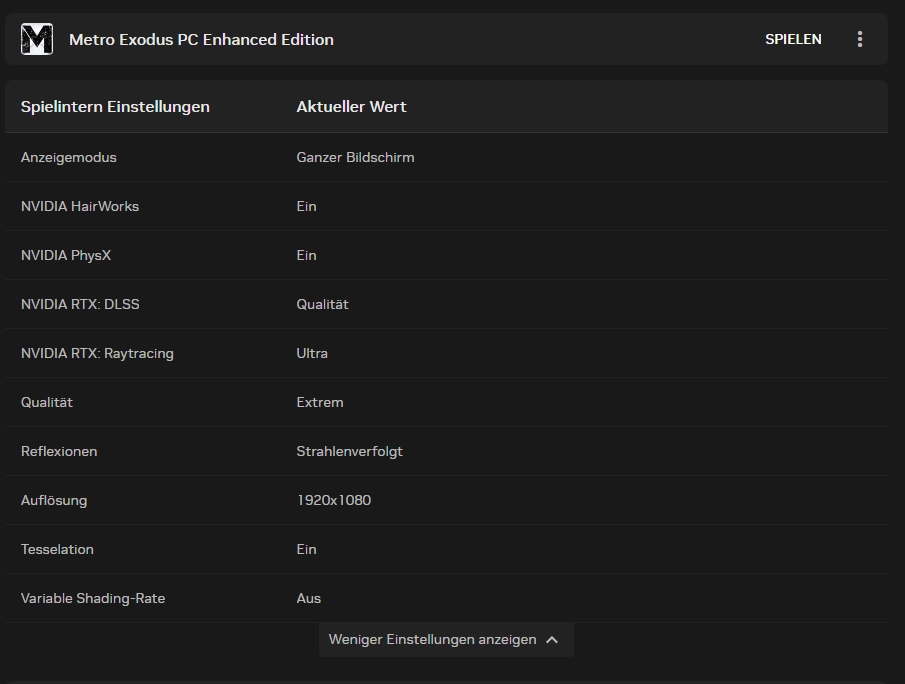This screenshot has width=905, height=684.
Task: Click the SPIELEN button
Action: pos(793,39)
